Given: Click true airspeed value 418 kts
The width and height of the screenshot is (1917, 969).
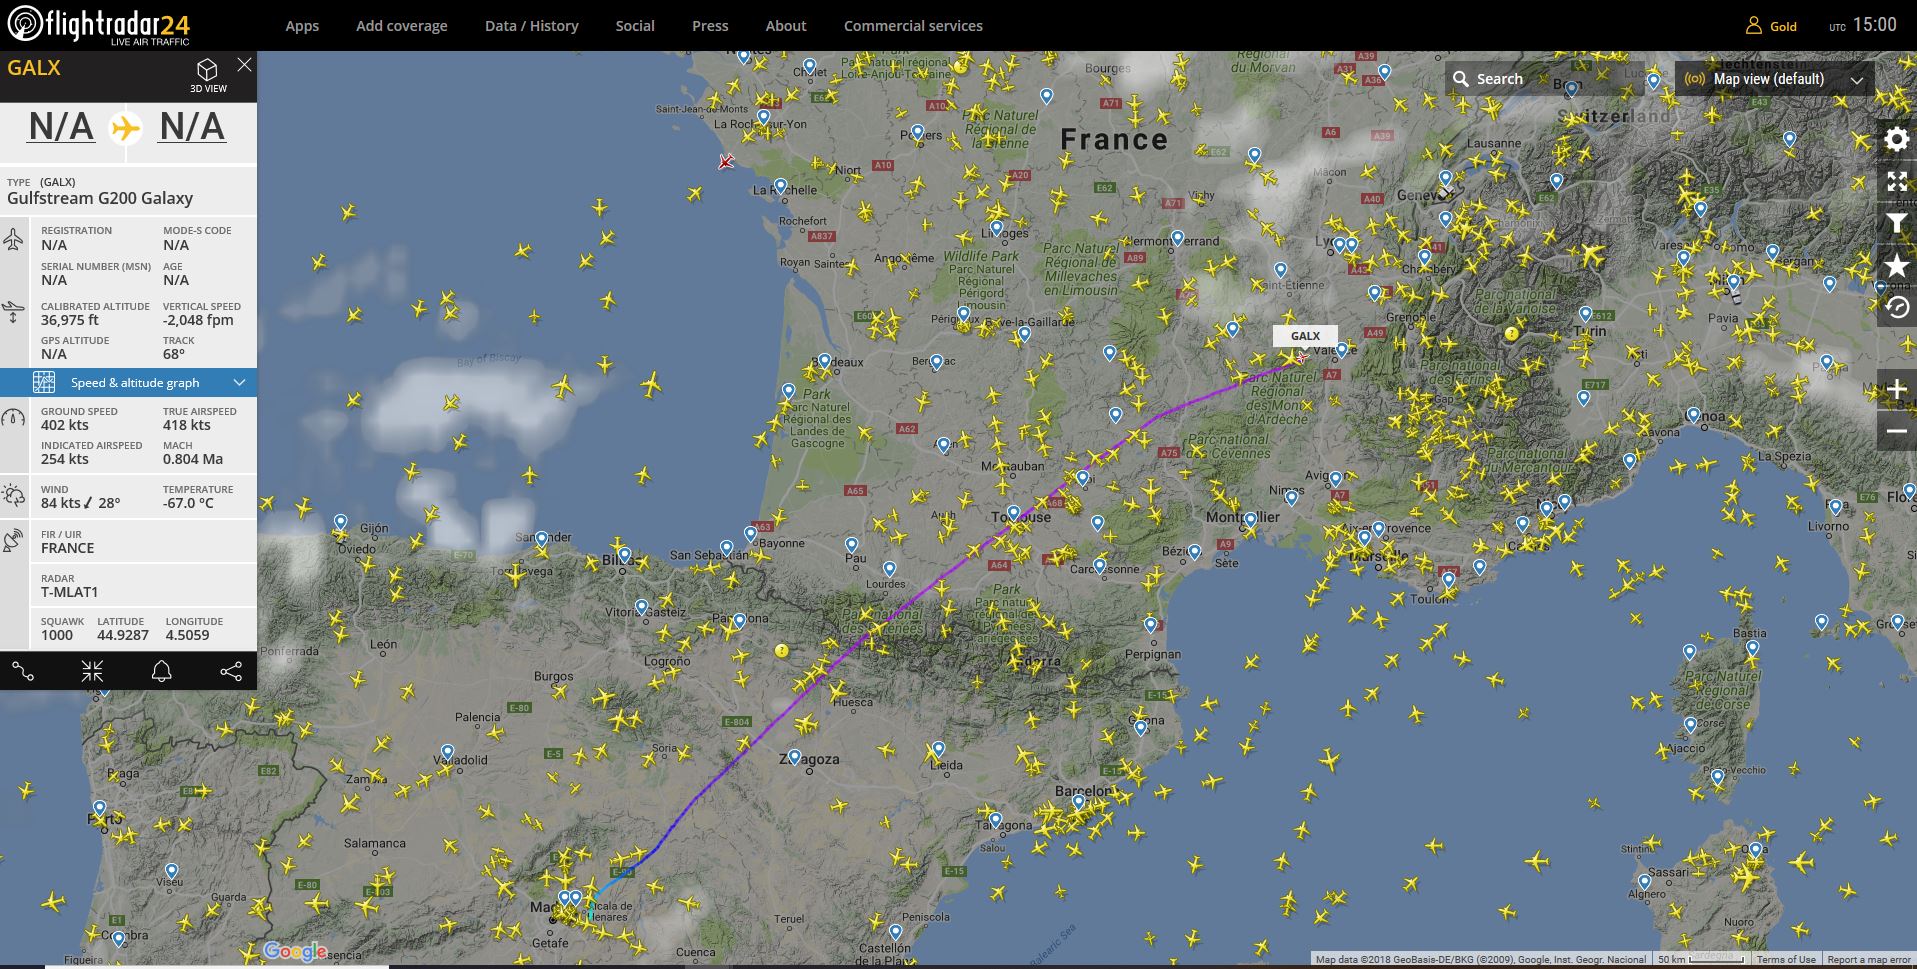Looking at the screenshot, I should (187, 425).
